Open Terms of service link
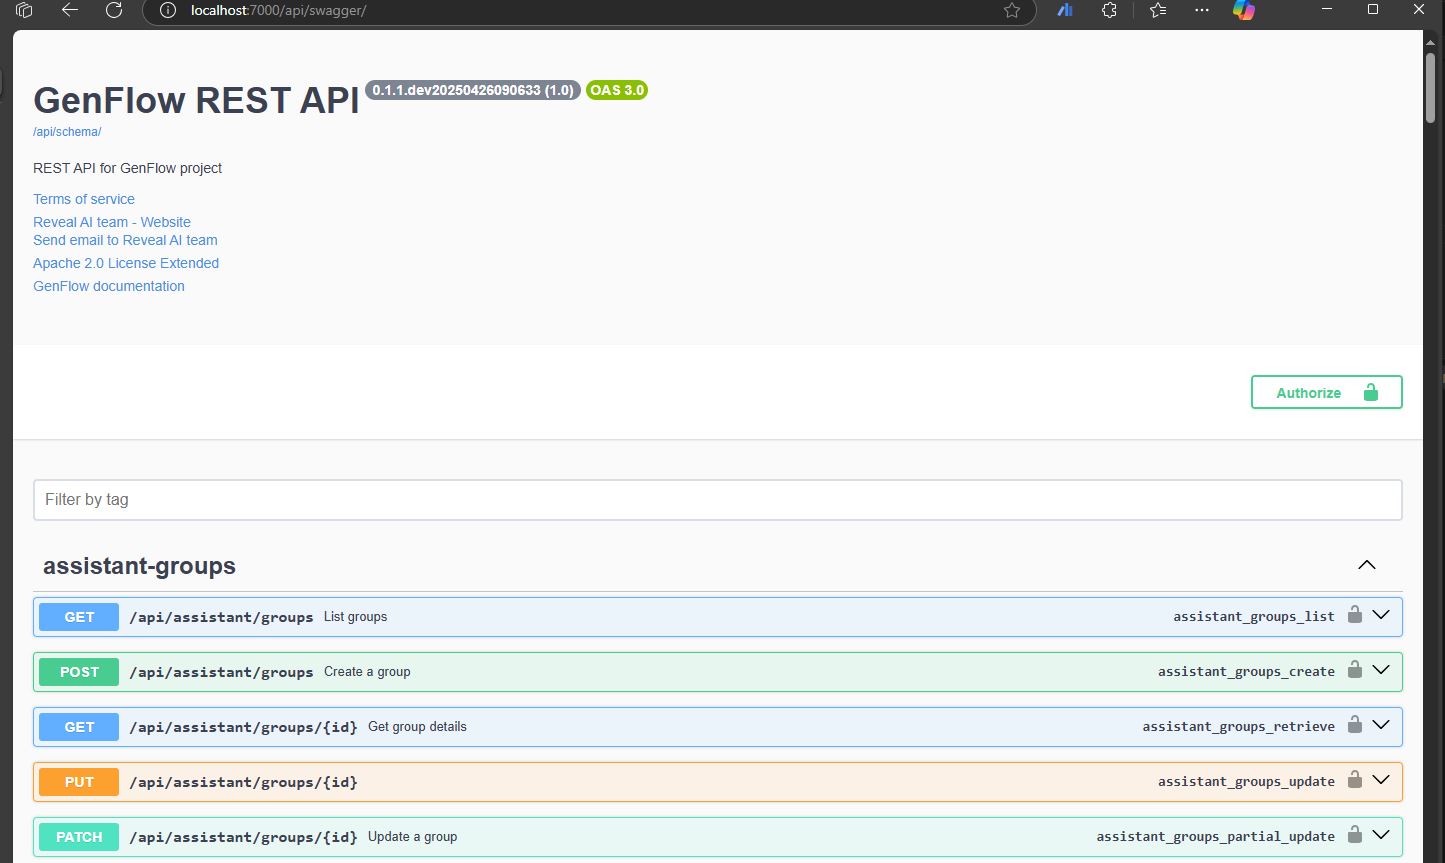The width and height of the screenshot is (1445, 863). (x=84, y=199)
